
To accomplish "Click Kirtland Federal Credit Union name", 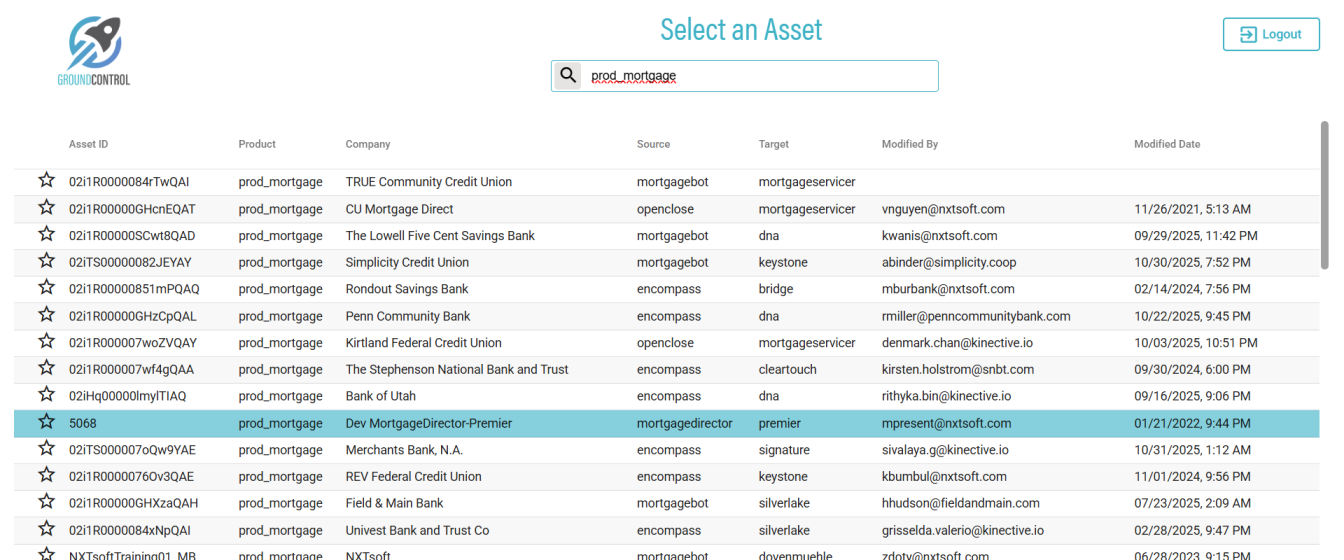I will click(x=424, y=343).
